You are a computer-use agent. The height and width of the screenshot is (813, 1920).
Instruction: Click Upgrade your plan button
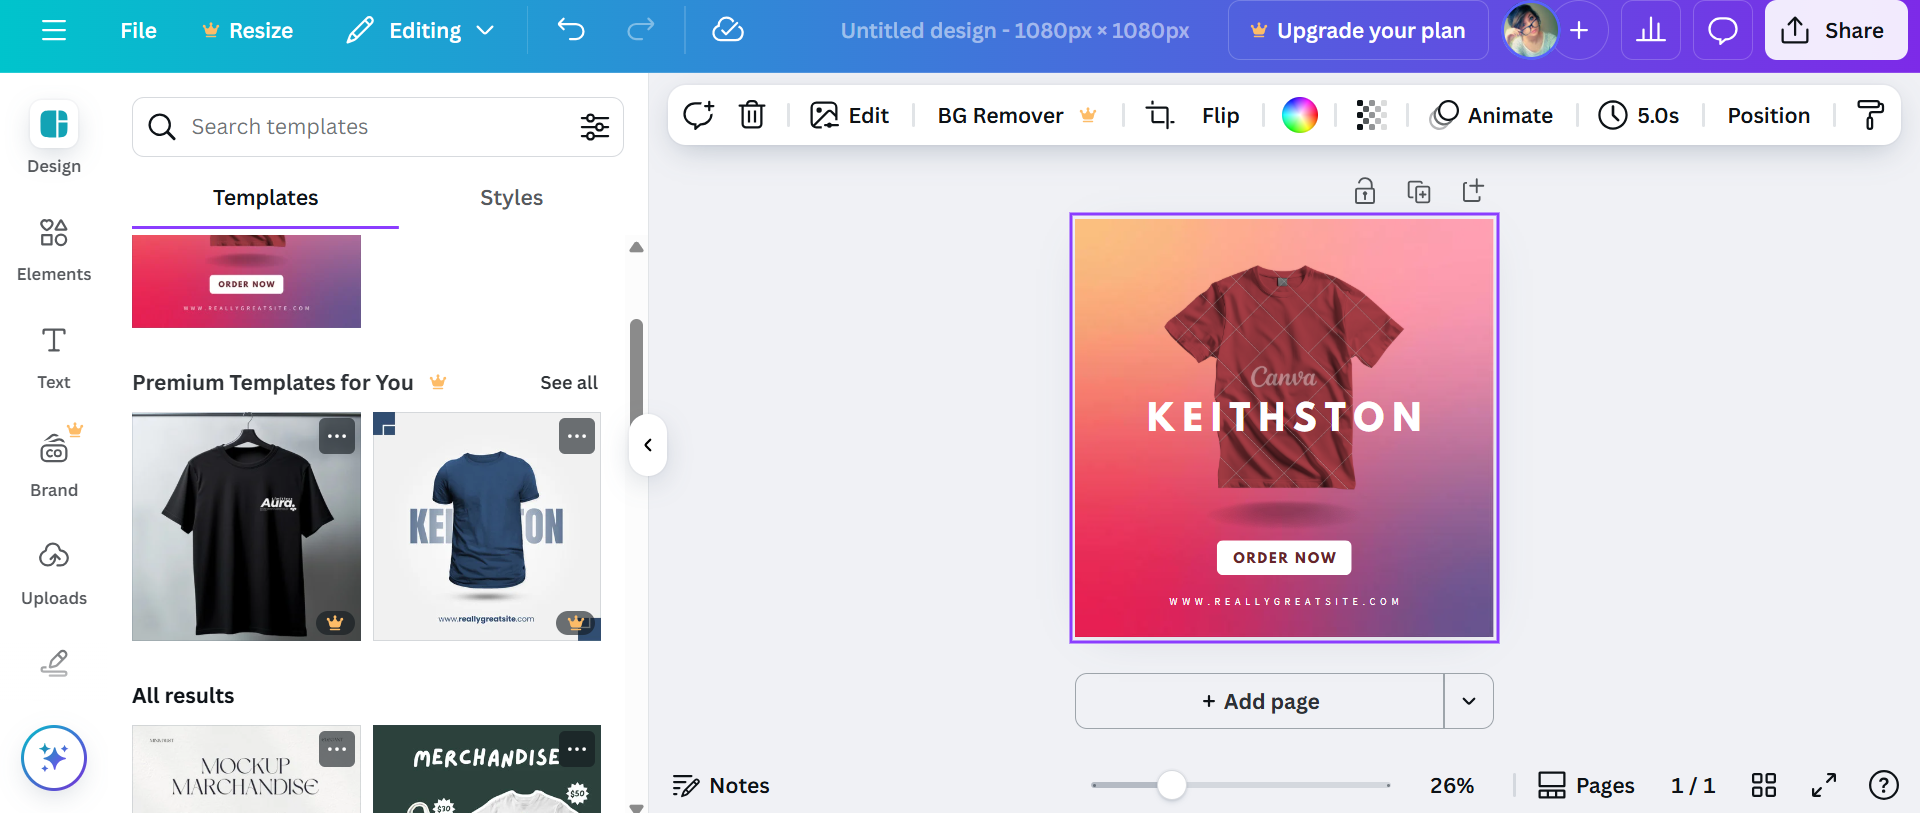1358,31
